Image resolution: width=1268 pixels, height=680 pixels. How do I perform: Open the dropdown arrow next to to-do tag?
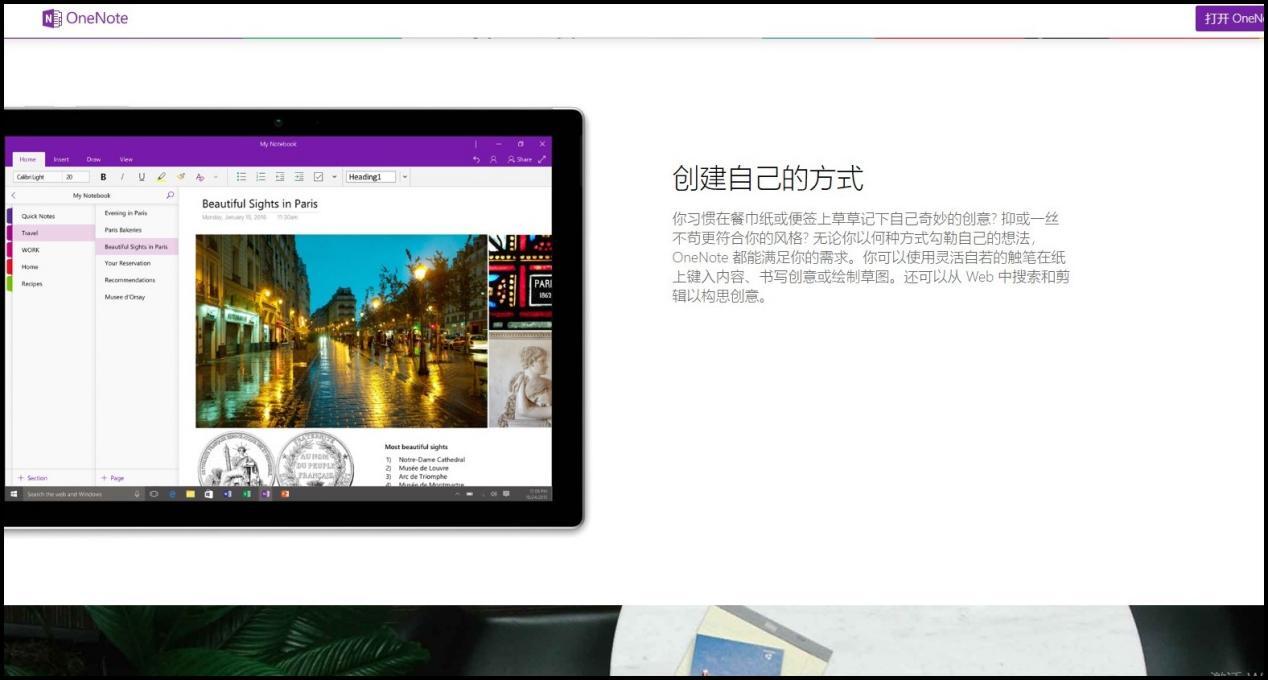tap(334, 177)
